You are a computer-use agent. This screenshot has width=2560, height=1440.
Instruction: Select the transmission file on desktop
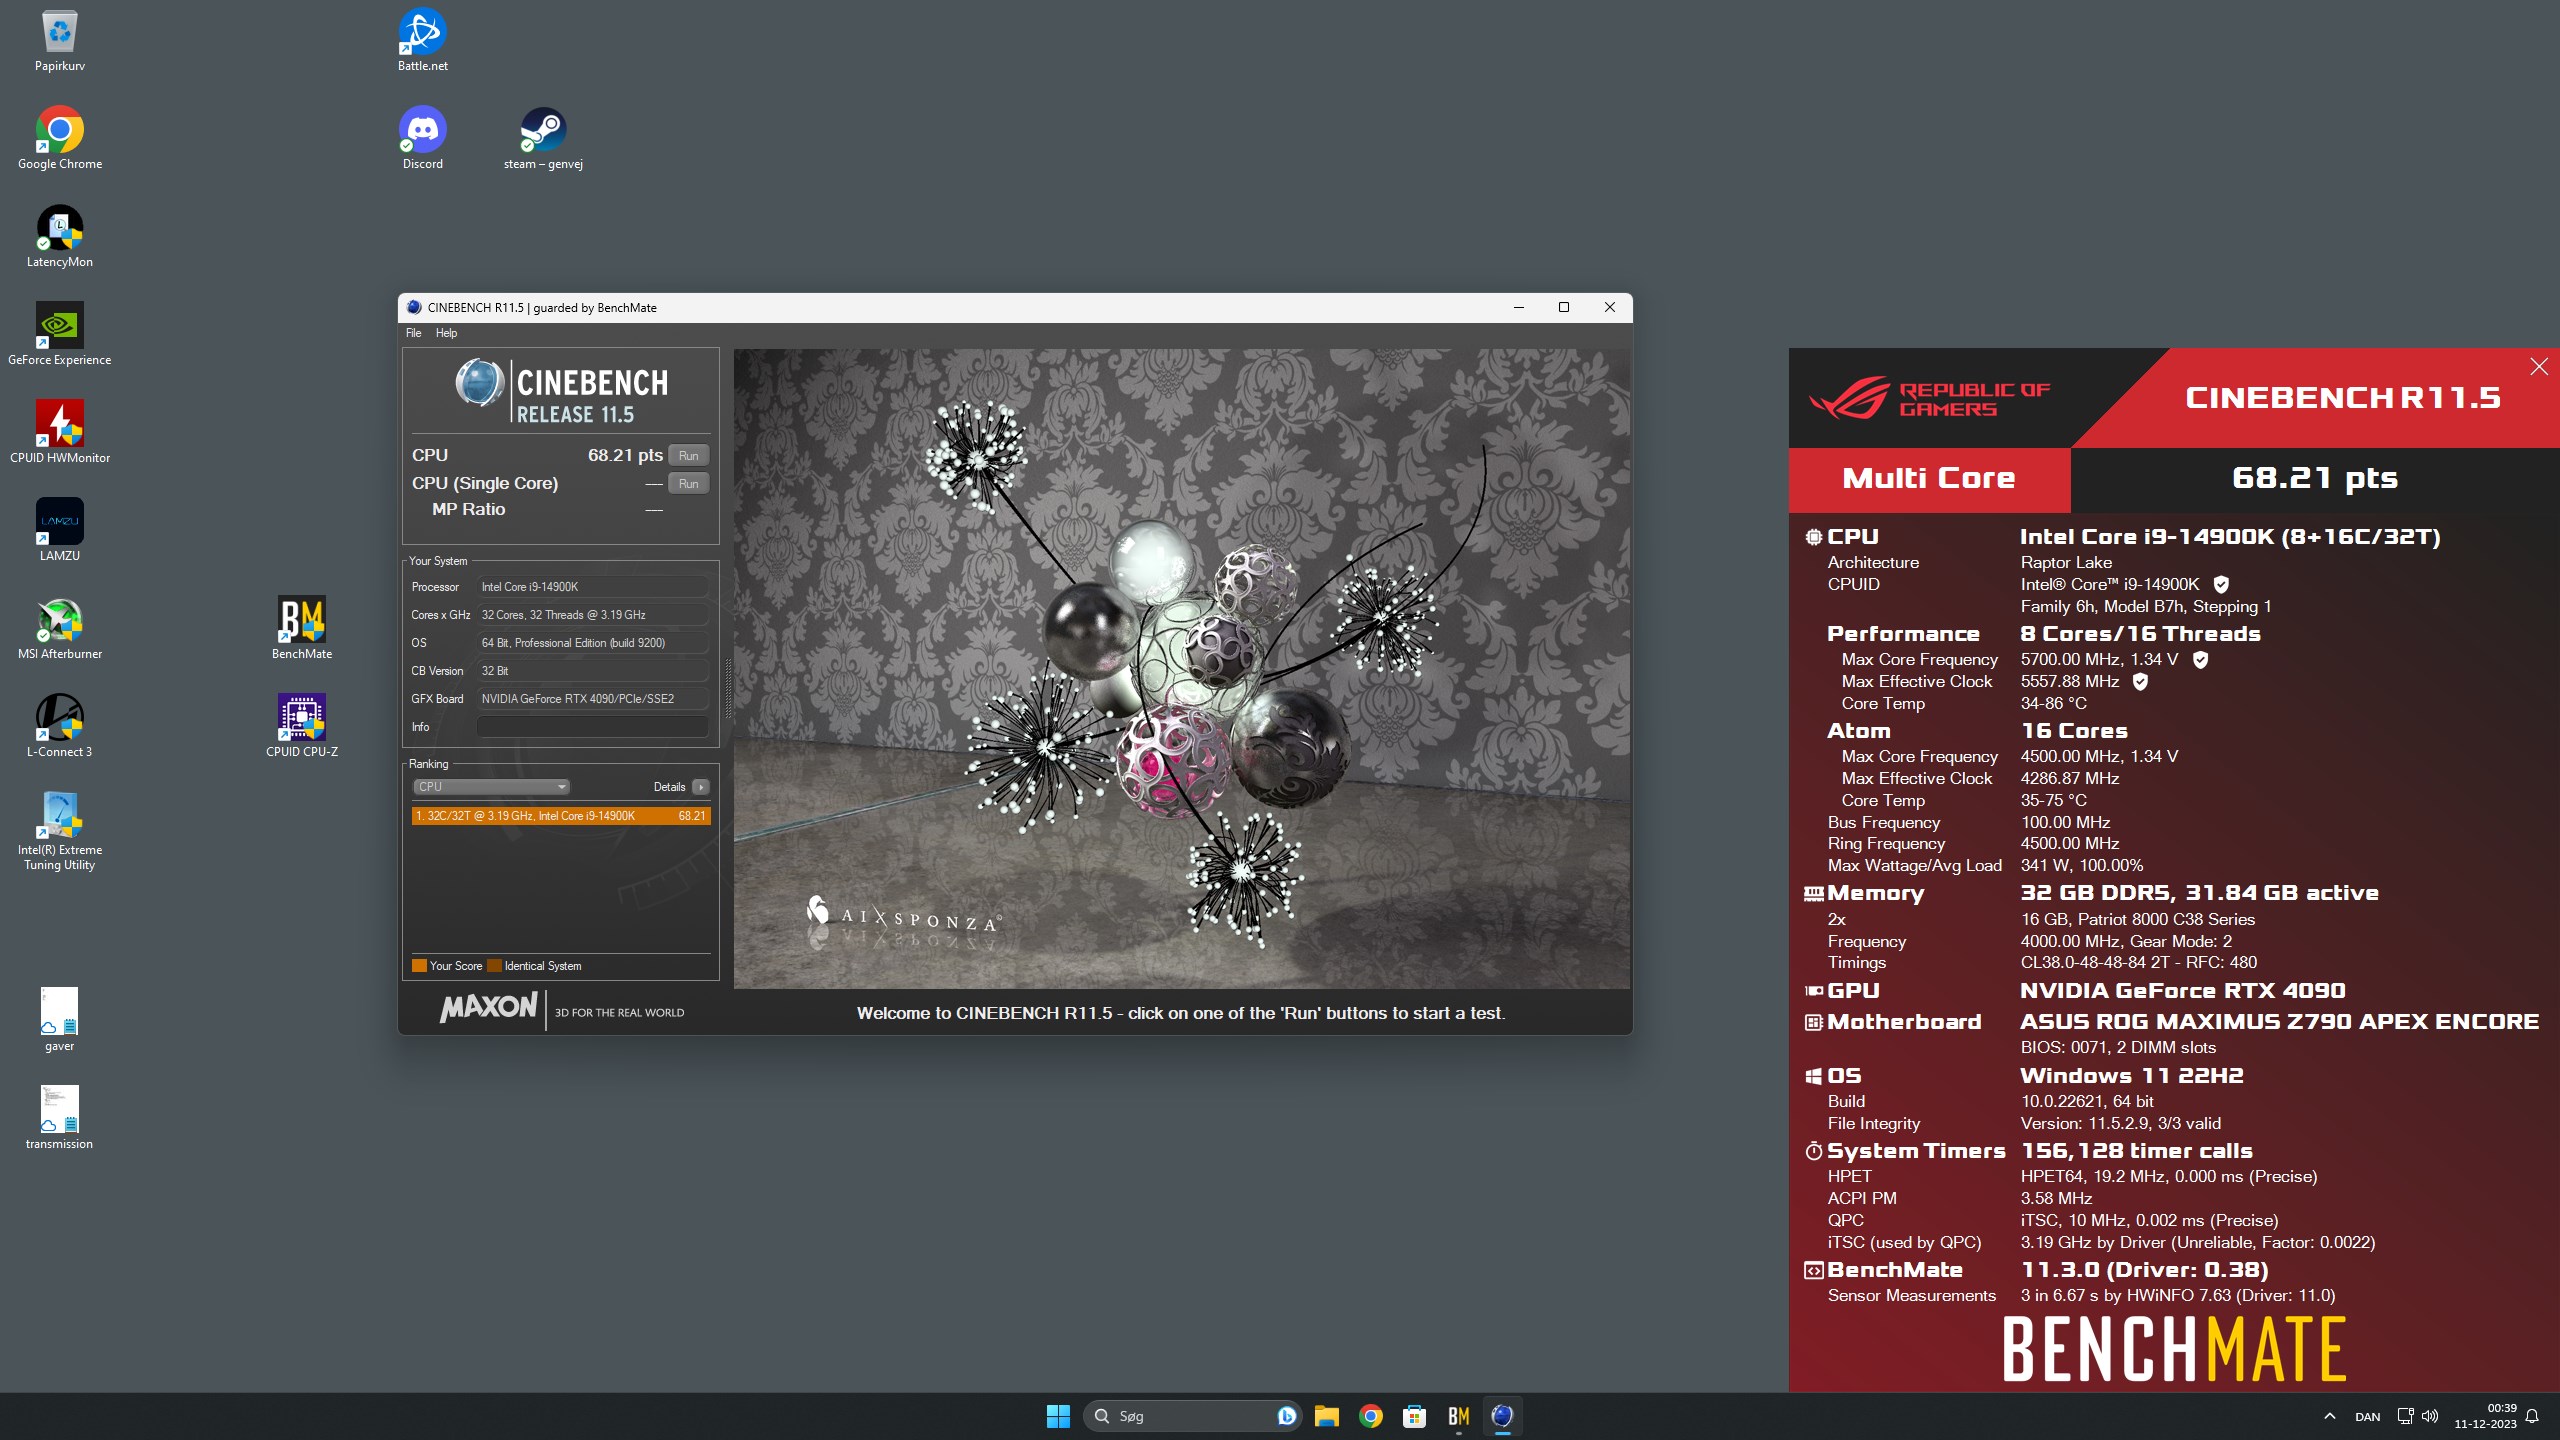60,1118
